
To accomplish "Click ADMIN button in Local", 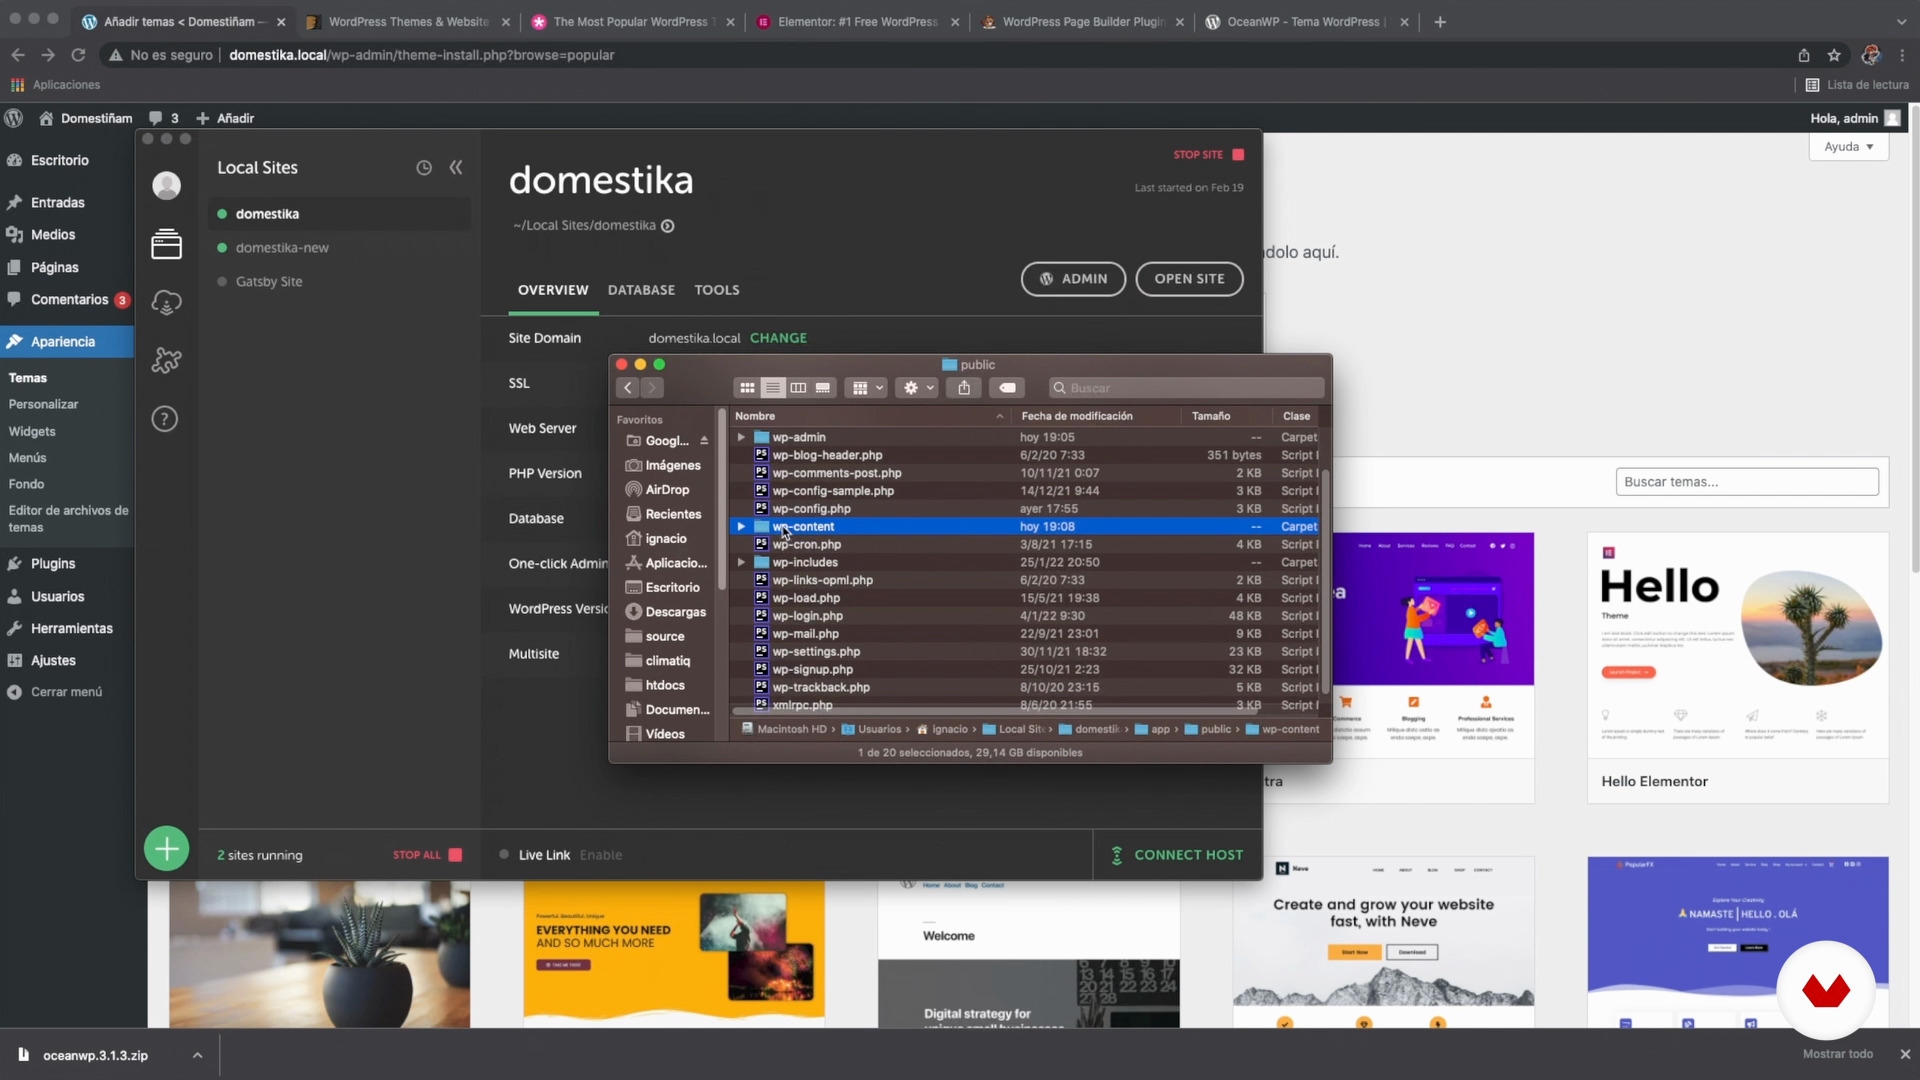I will [x=1073, y=279].
